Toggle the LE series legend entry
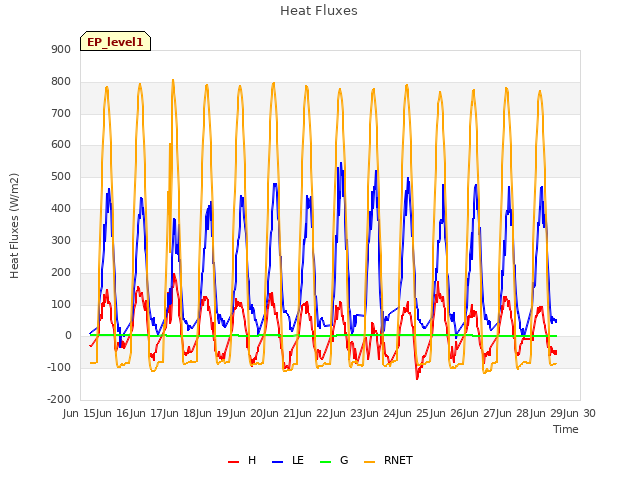The image size is (640, 480). point(288,460)
